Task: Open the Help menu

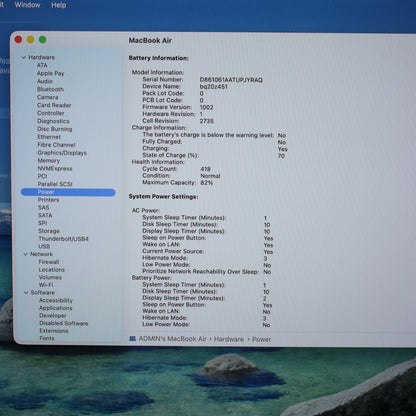Action: point(59,5)
